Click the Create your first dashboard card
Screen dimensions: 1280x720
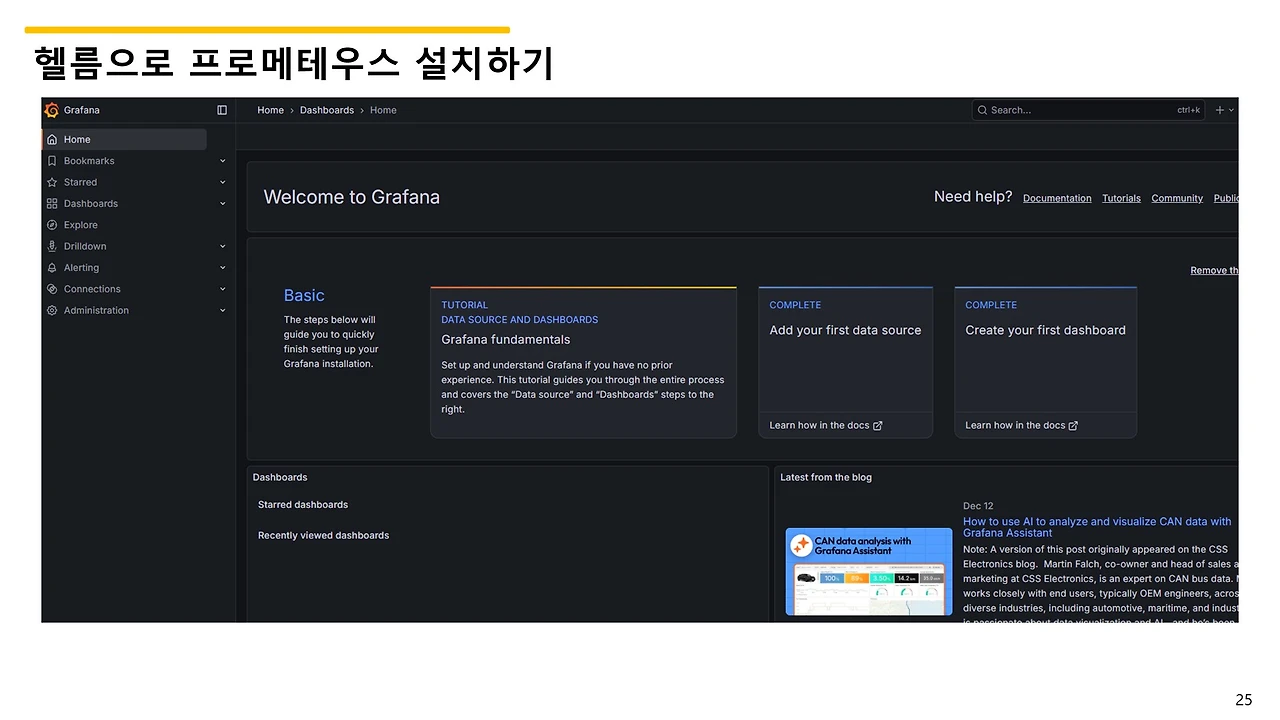pyautogui.click(x=1045, y=362)
